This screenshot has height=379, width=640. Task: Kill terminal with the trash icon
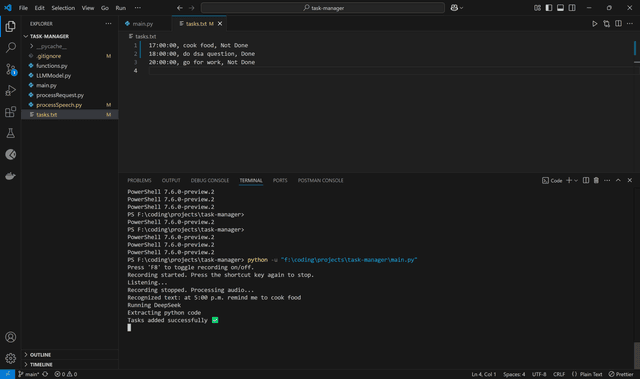(x=596, y=180)
